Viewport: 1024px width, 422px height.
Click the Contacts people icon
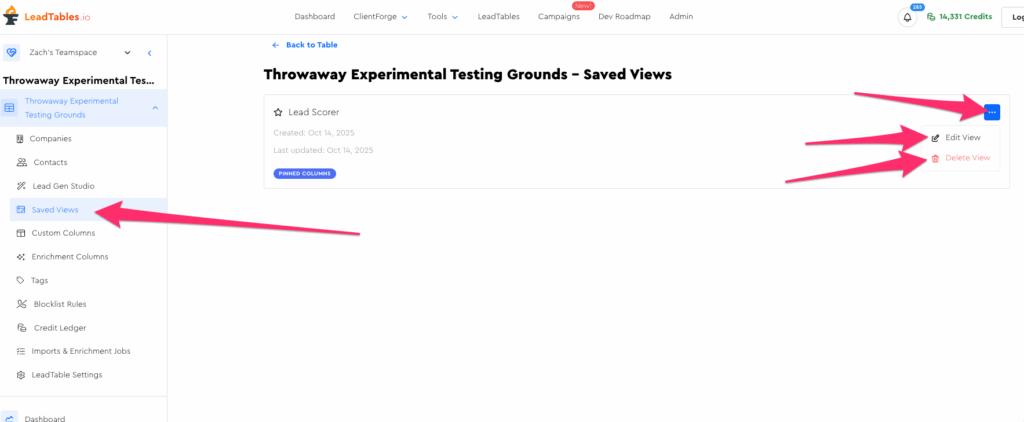(x=22, y=162)
